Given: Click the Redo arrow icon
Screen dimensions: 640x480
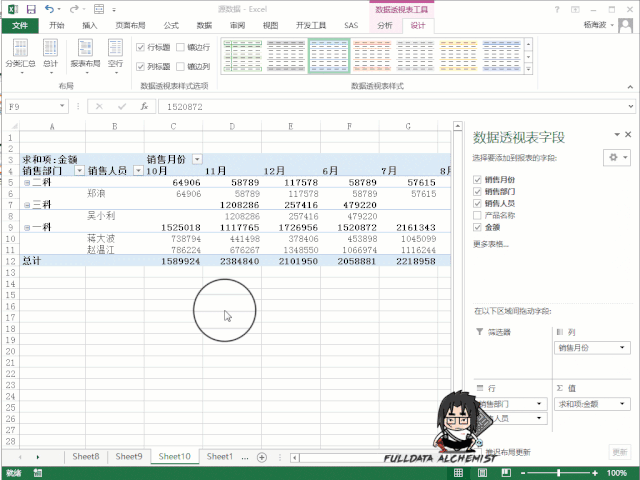Looking at the screenshot, I should 74,9.
